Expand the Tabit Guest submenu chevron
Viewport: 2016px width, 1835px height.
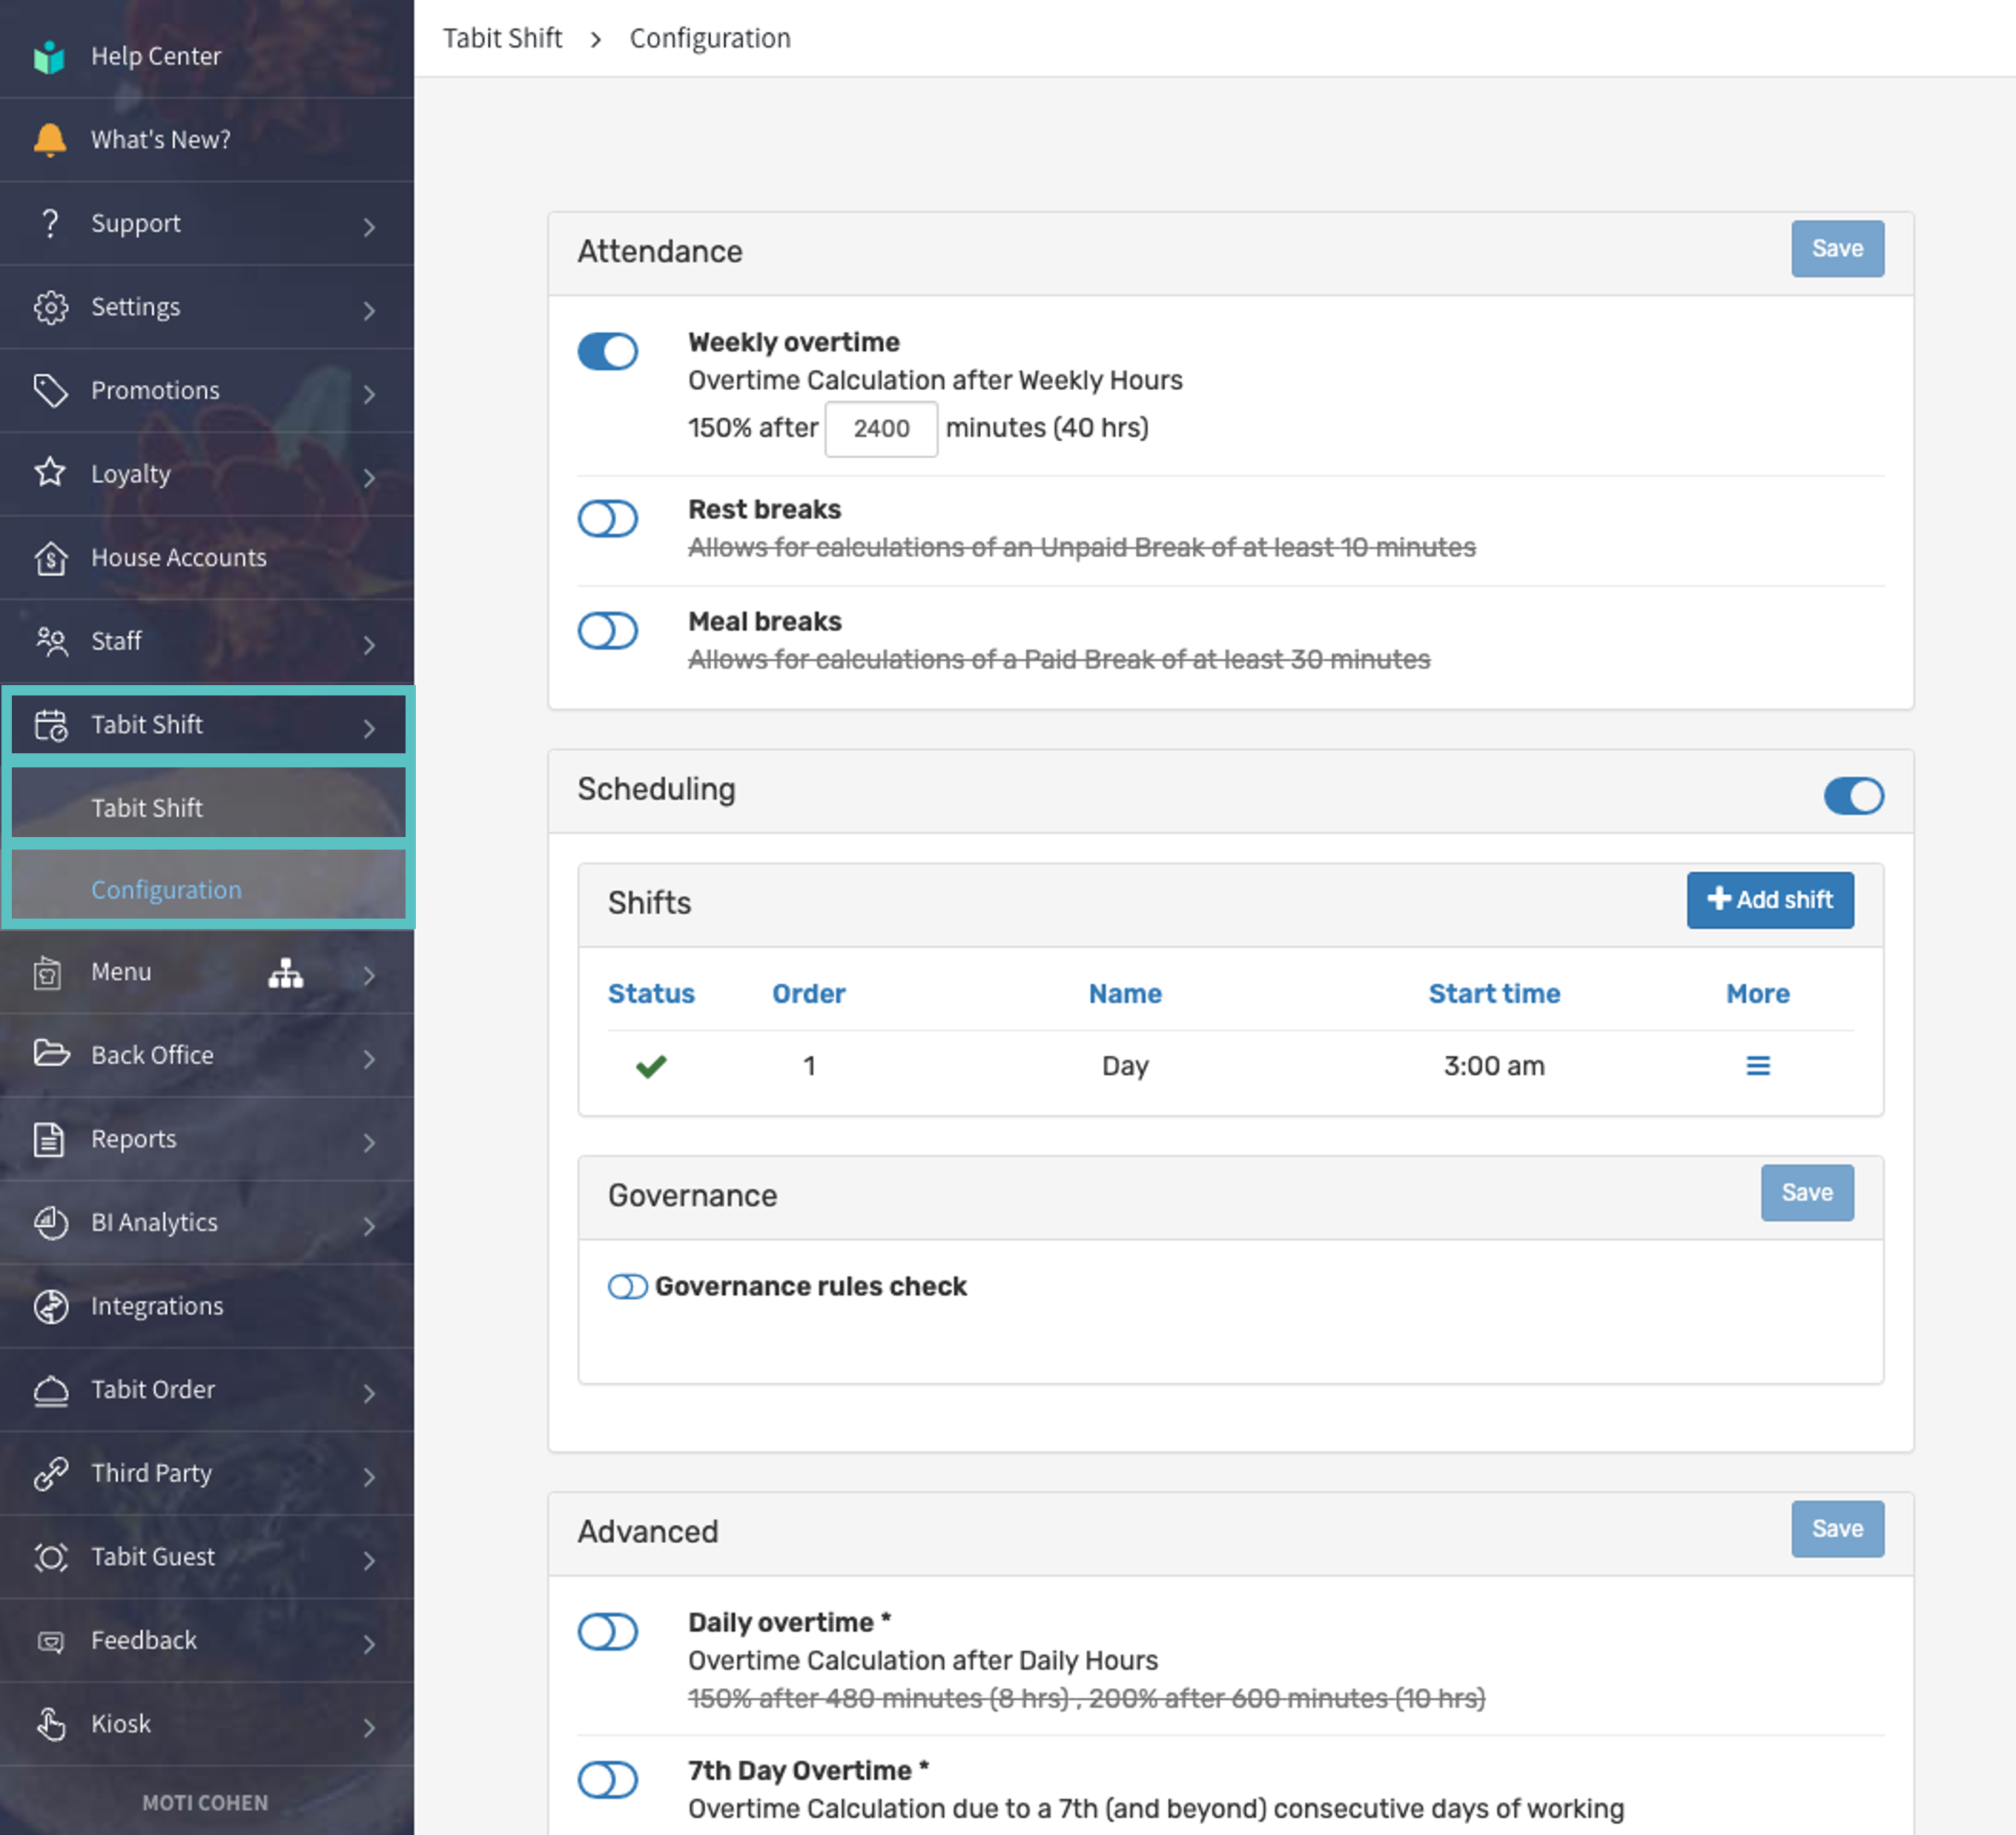[369, 1560]
